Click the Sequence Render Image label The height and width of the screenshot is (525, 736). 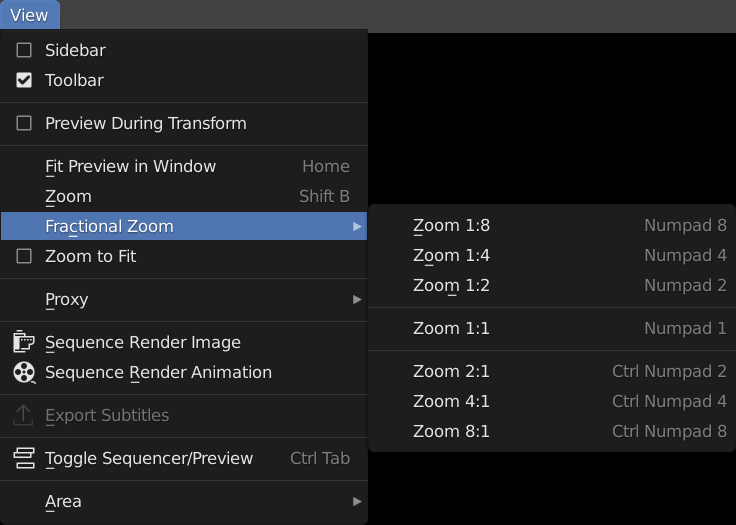[143, 343]
